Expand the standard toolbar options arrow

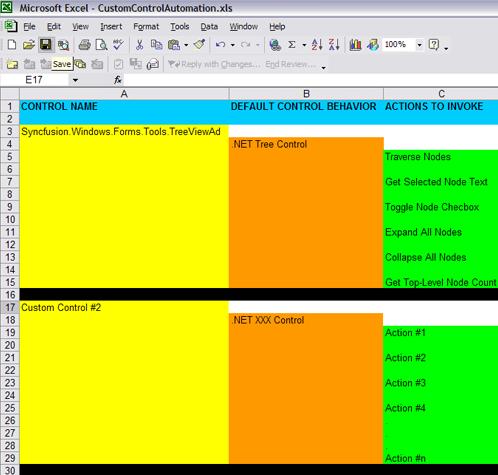(x=446, y=49)
